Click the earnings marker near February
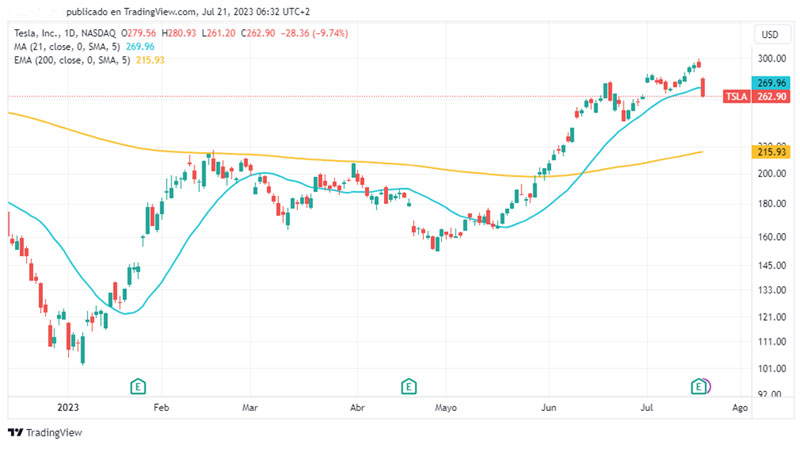The height and width of the screenshot is (456, 800). 139,386
